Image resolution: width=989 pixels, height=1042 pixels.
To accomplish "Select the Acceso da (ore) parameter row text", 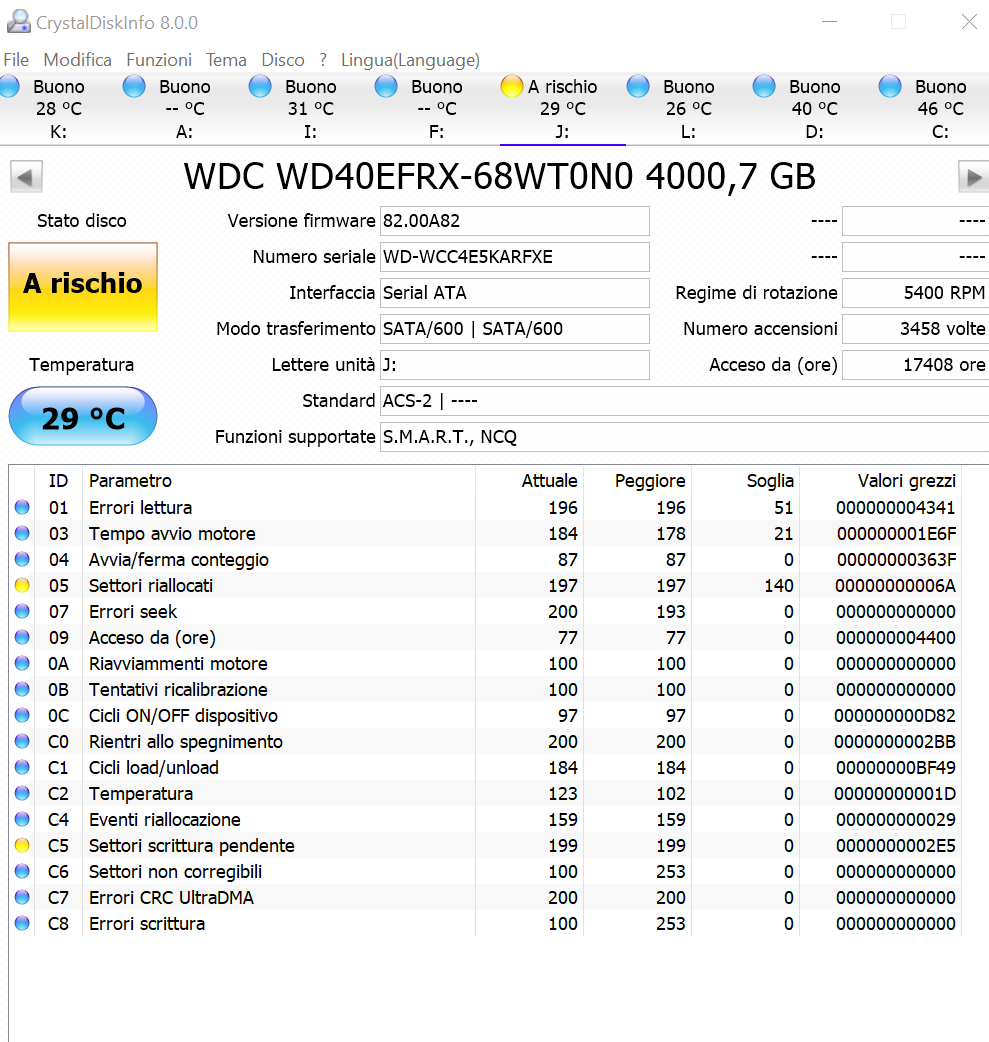I will coord(152,637).
